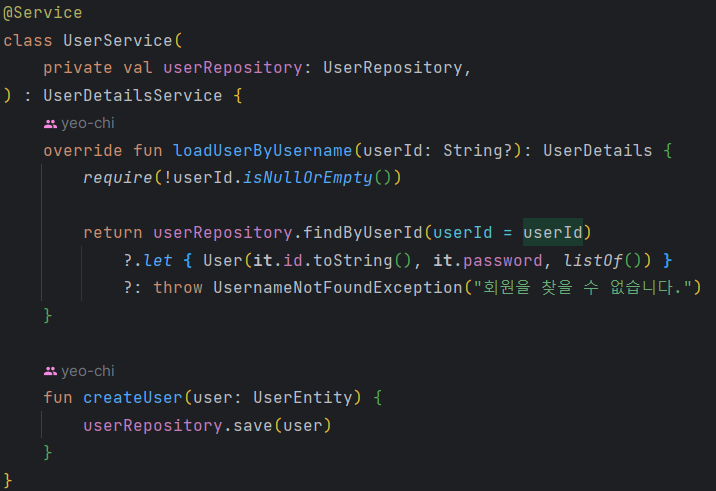Click the UserService class name

tap(118, 40)
